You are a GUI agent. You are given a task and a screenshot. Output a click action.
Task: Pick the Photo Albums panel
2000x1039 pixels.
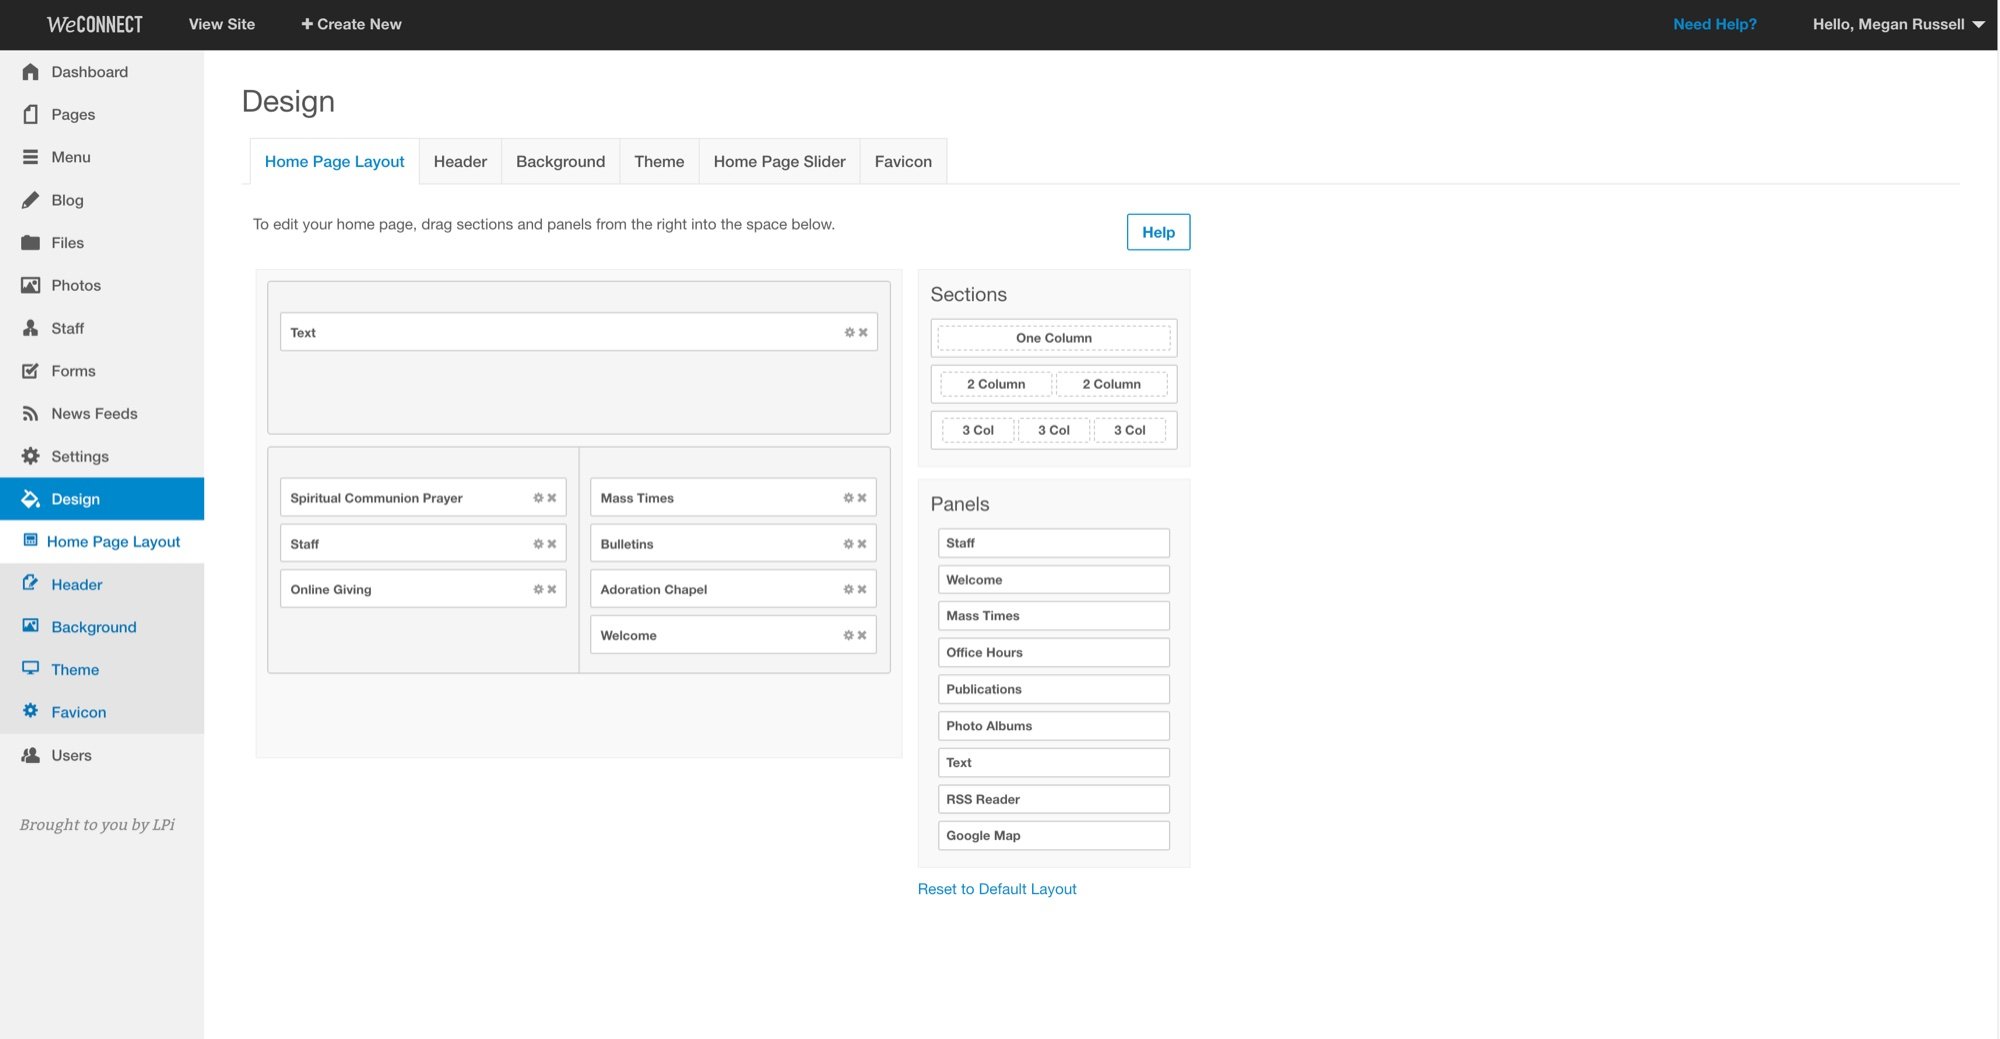click(x=1054, y=726)
